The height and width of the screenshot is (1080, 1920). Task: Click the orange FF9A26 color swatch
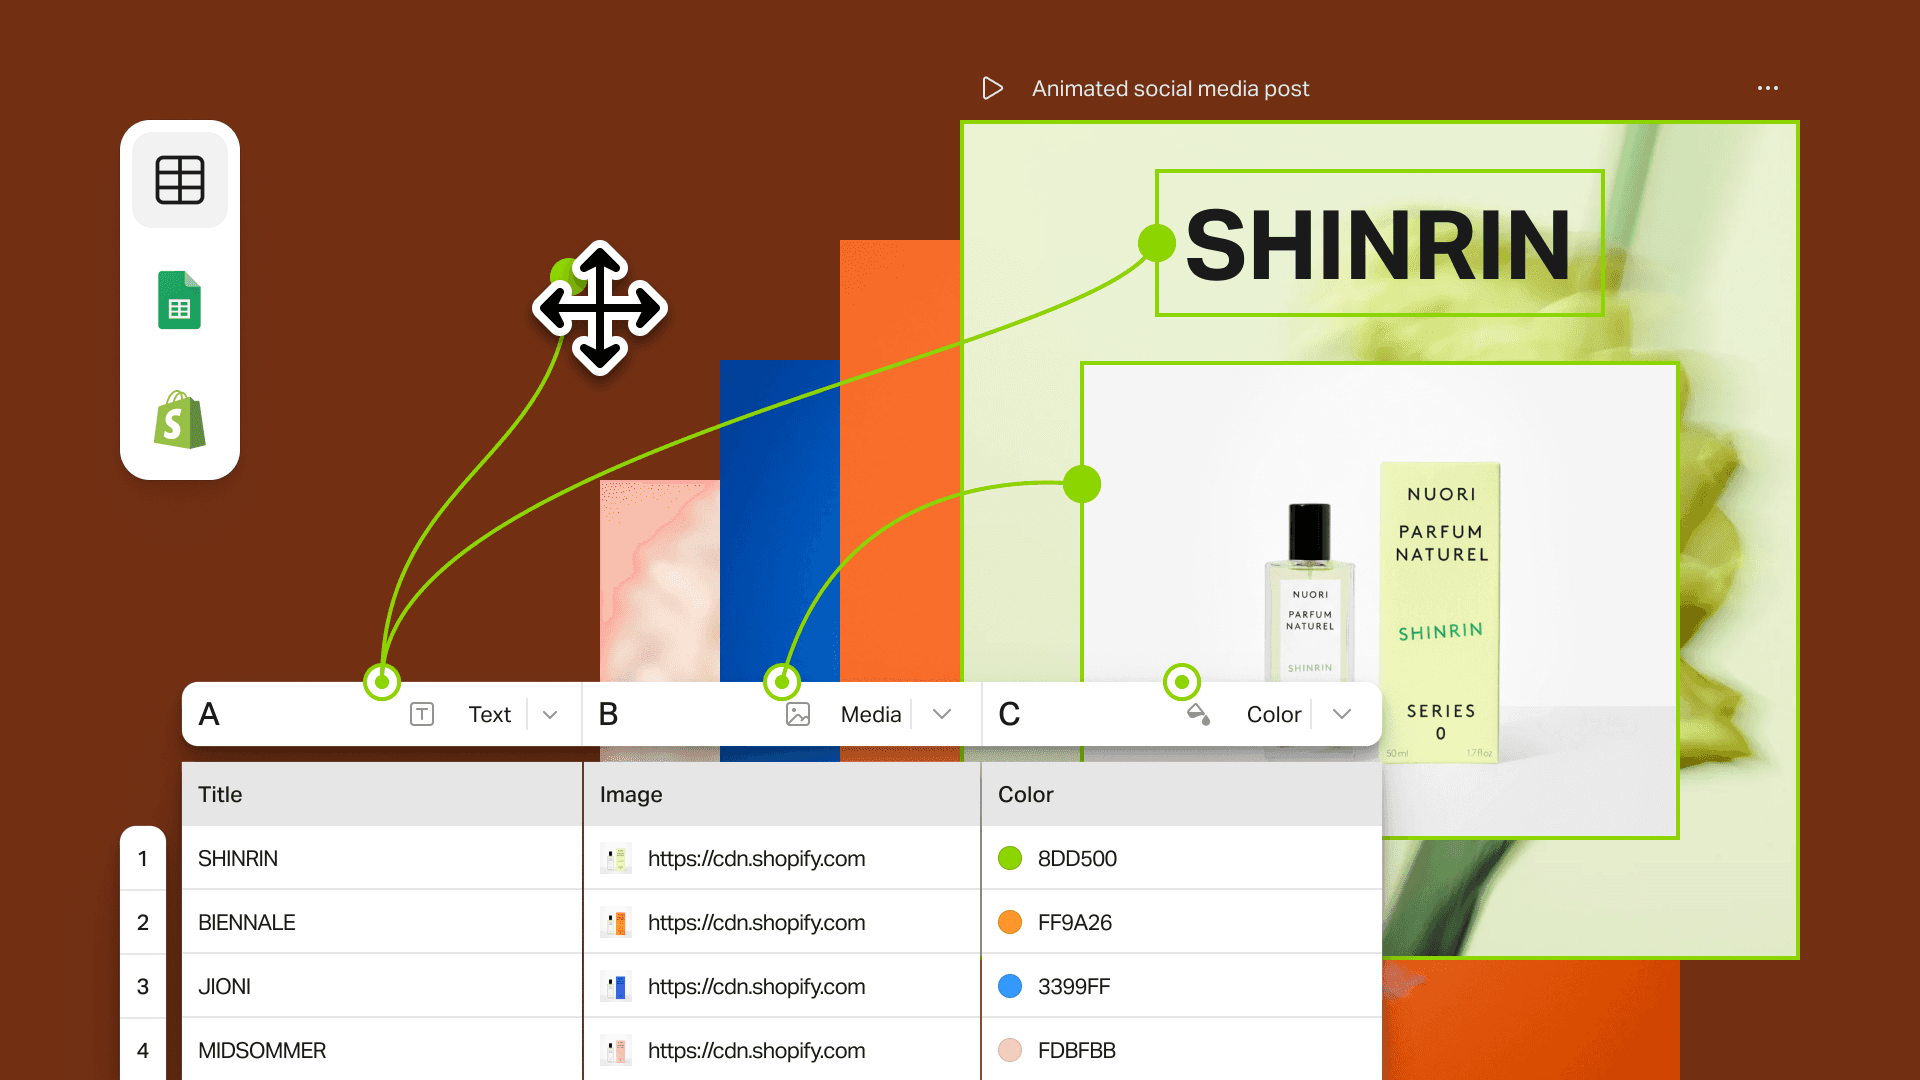tap(1010, 922)
